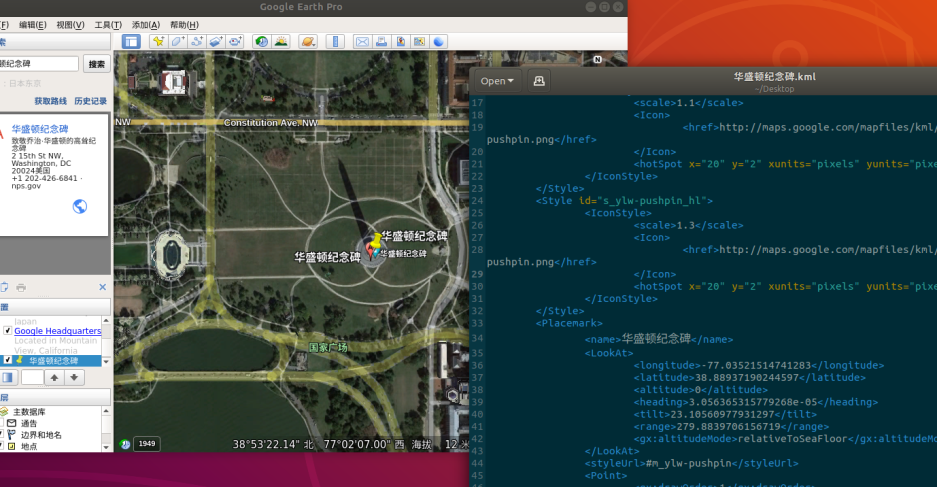Select the 主数据库 layer row
Screen dimensions: 937x487
point(29,412)
